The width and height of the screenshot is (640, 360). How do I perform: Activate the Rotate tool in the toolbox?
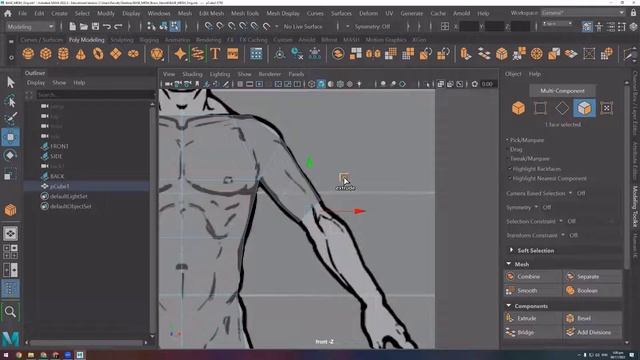(10, 156)
